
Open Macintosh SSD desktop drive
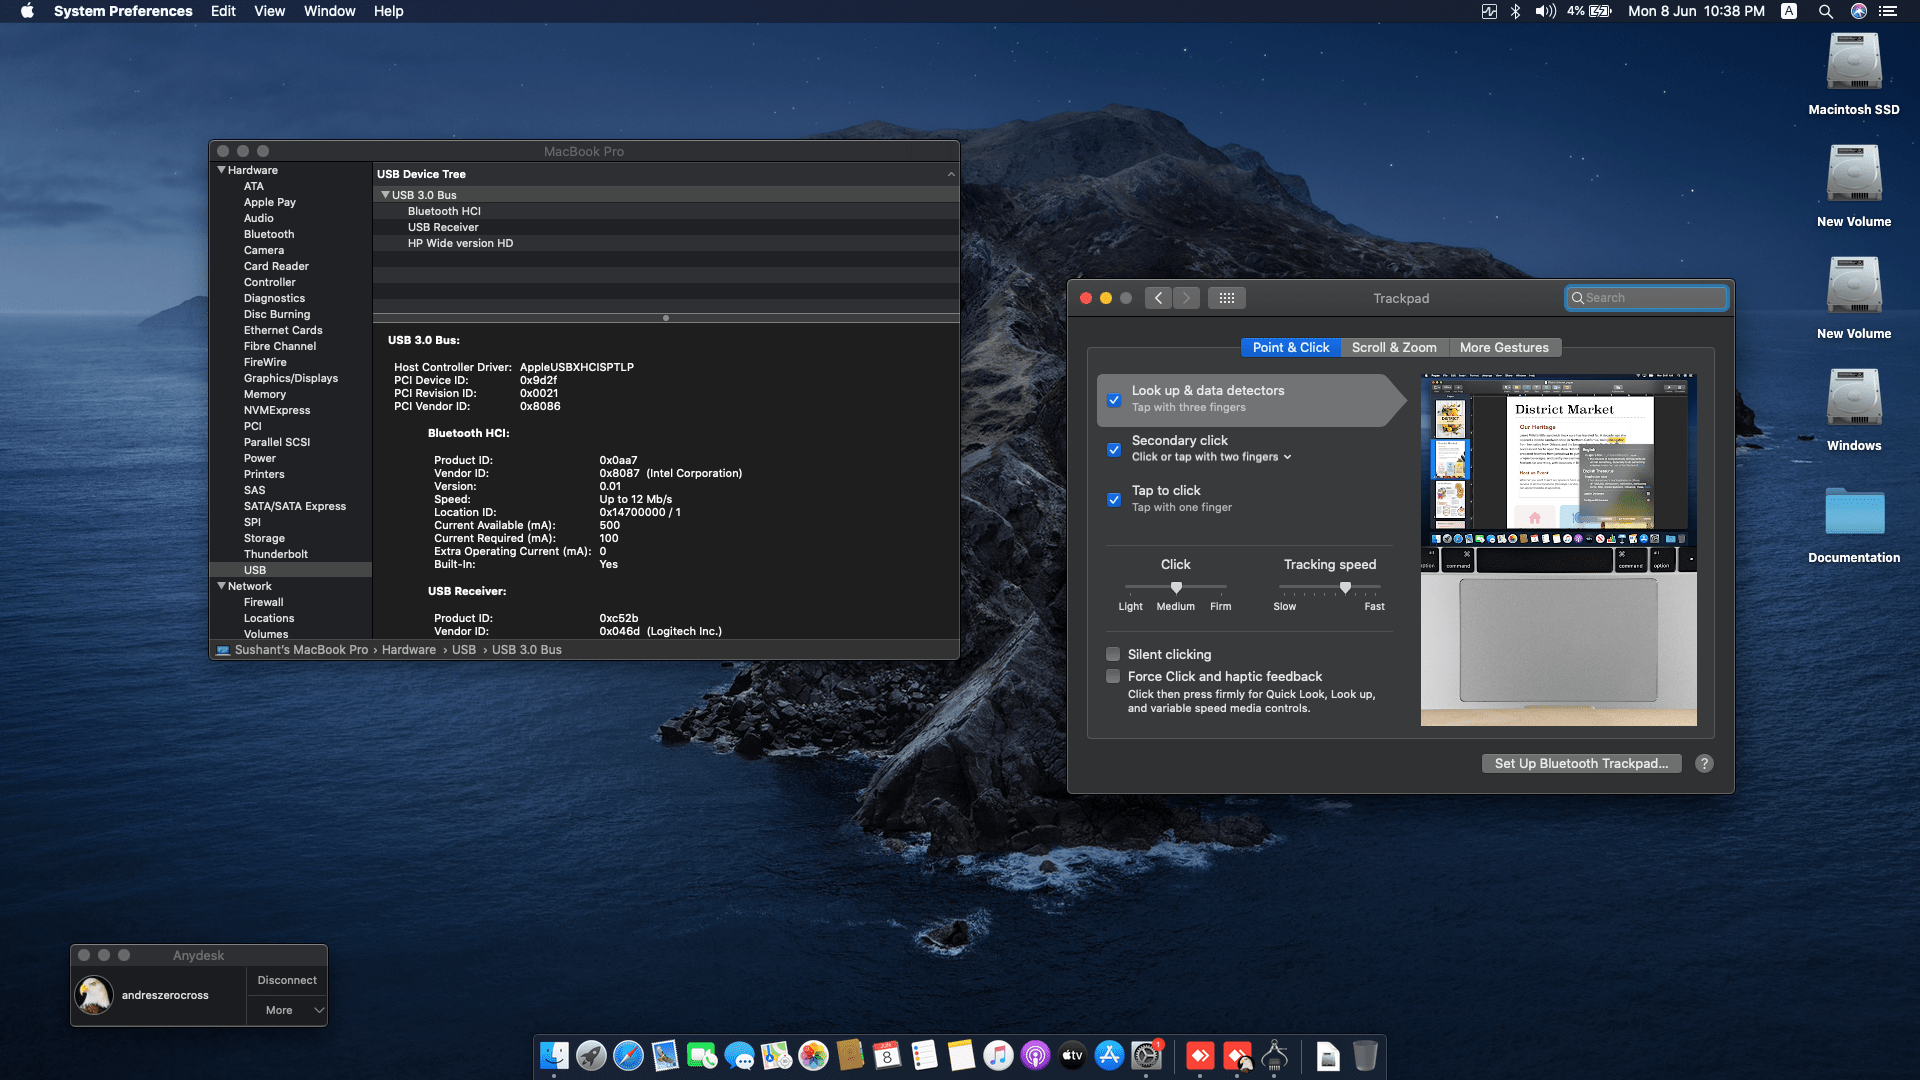tap(1854, 74)
